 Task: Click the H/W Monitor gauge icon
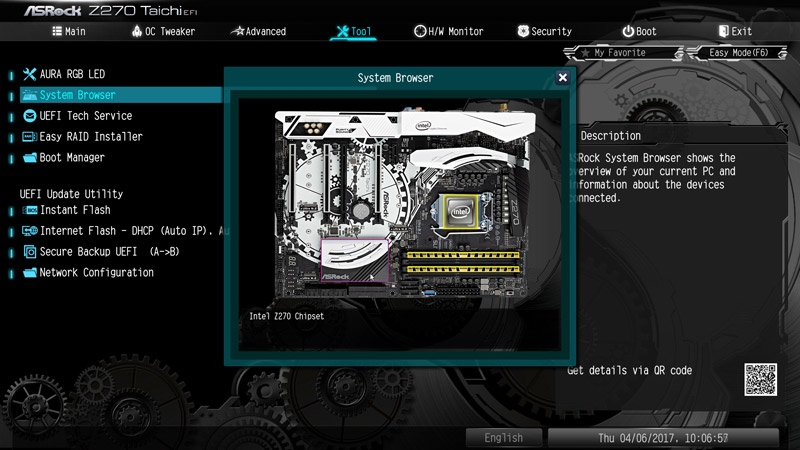(x=419, y=31)
